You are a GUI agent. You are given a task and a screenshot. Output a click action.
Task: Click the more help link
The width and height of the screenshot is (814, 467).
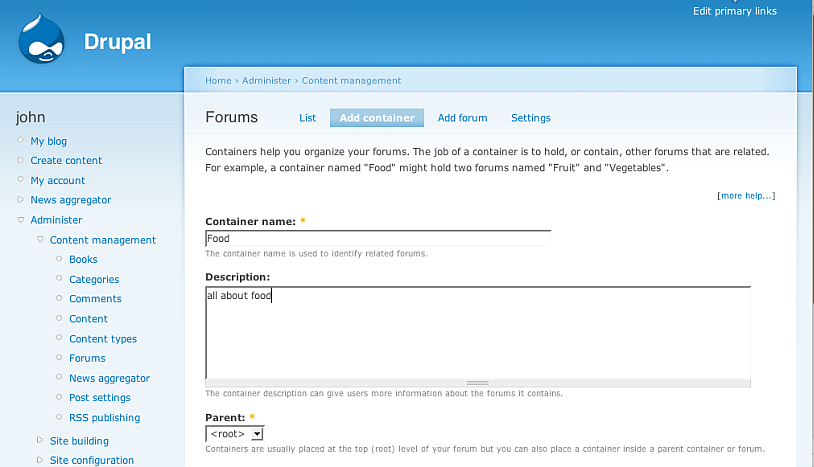tap(746, 196)
